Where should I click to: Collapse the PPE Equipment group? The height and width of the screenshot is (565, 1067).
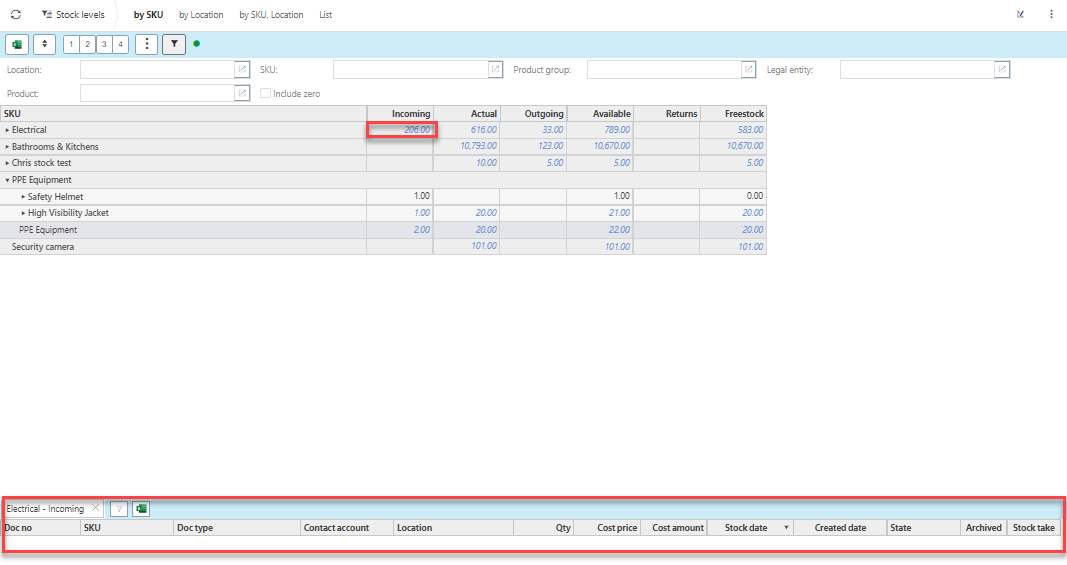click(7, 180)
